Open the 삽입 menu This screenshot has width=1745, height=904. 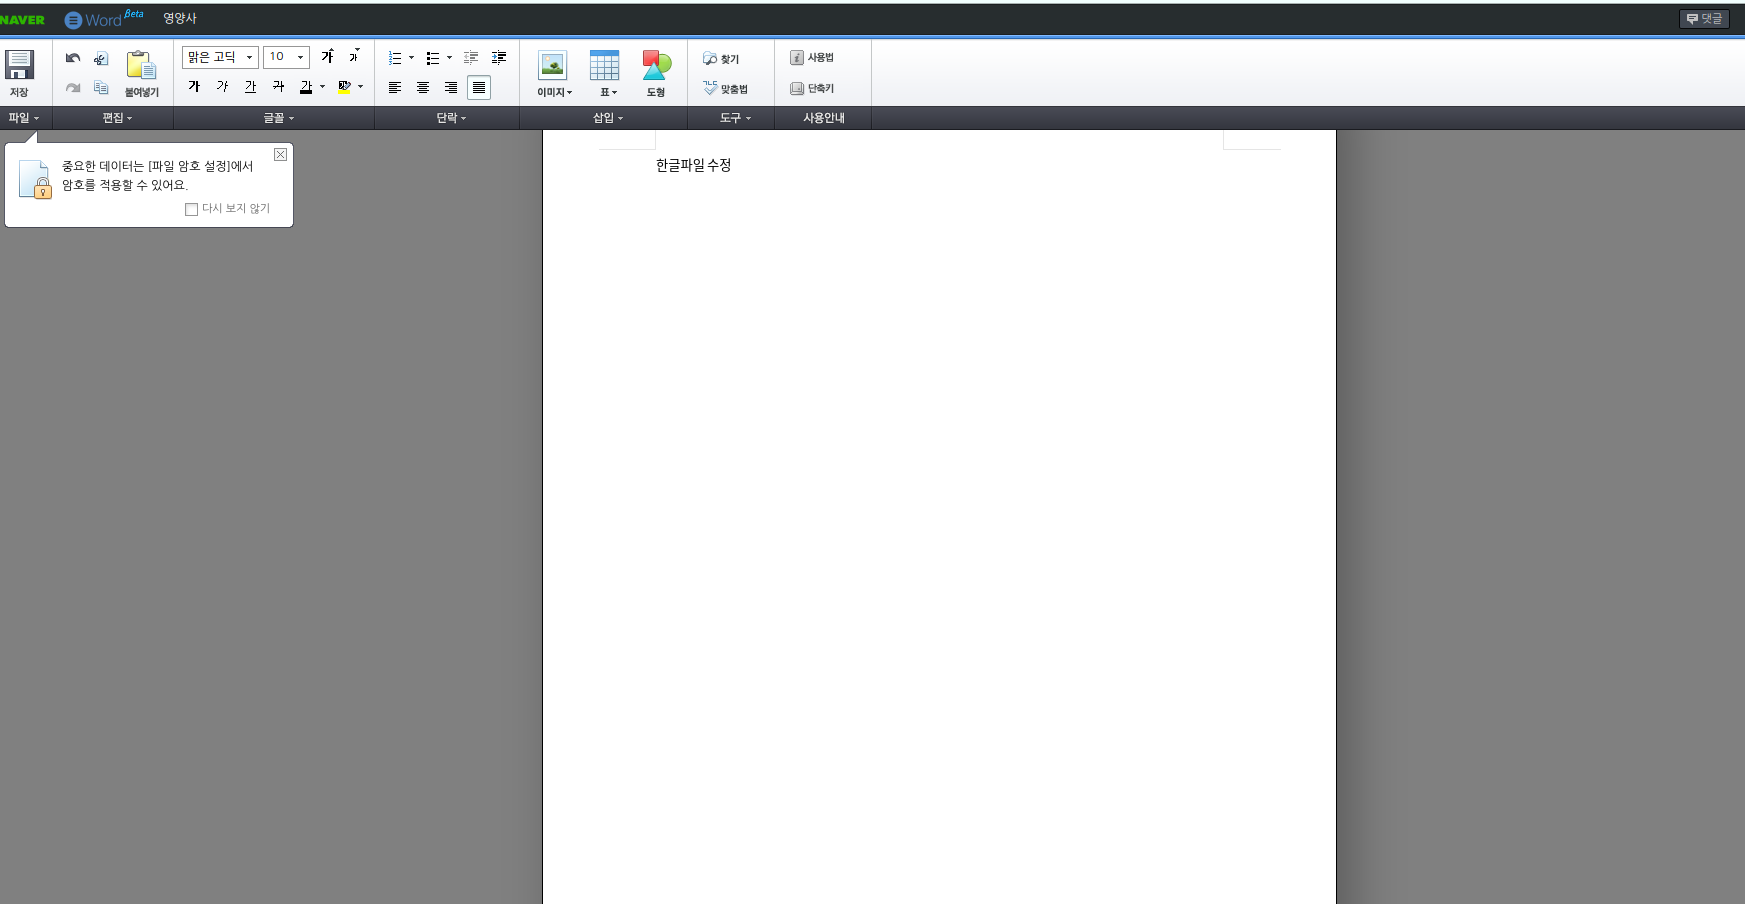pos(607,118)
